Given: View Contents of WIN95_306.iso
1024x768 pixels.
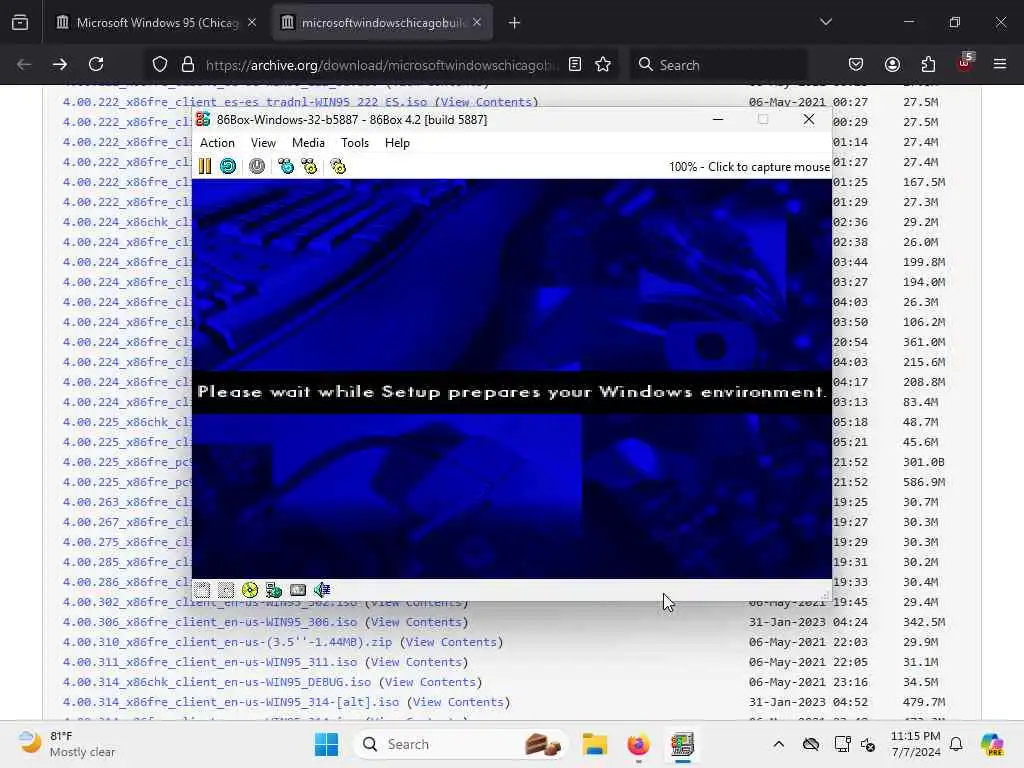Looking at the screenshot, I should [417, 622].
